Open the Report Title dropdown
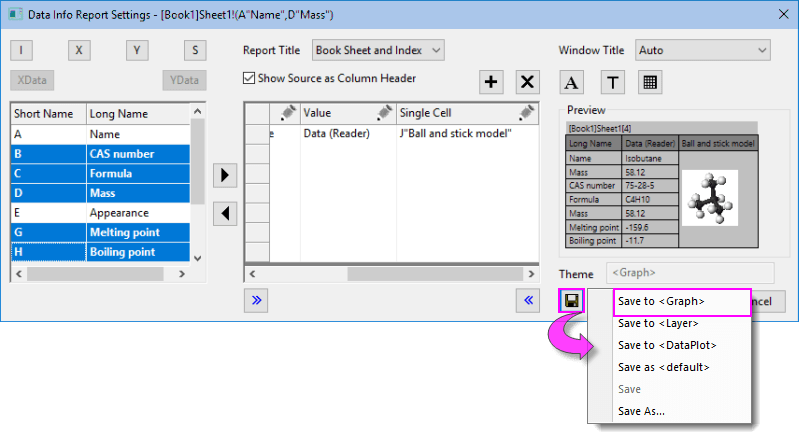The height and width of the screenshot is (432, 799). pos(378,50)
